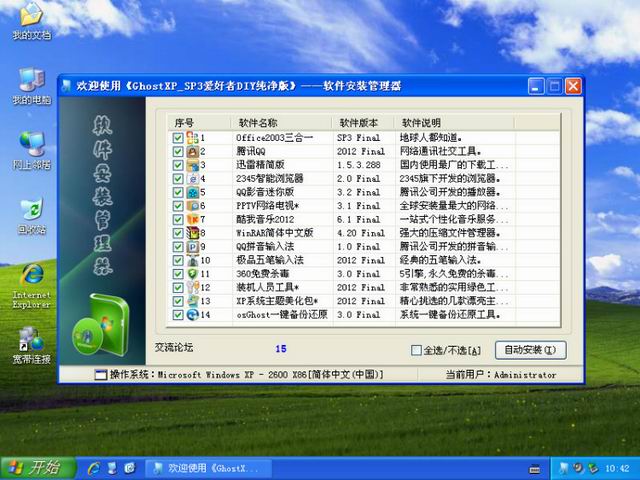Viewport: 640px width, 480px height.
Task: Click the 迅雷精简版 row icon
Action: [192, 165]
